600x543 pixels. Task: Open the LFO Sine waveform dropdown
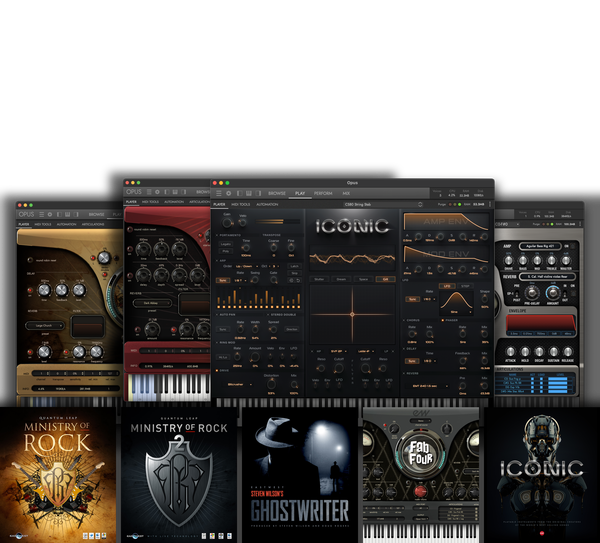(456, 312)
